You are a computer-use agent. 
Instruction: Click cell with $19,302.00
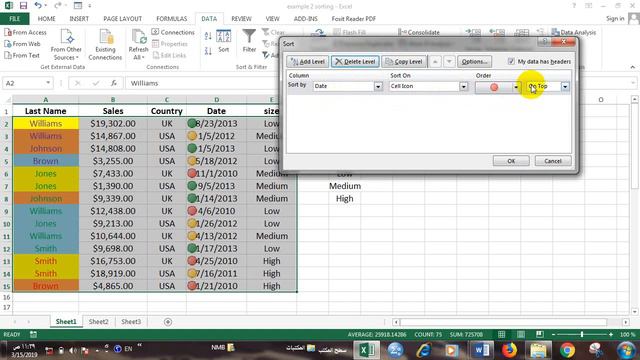click(113, 123)
